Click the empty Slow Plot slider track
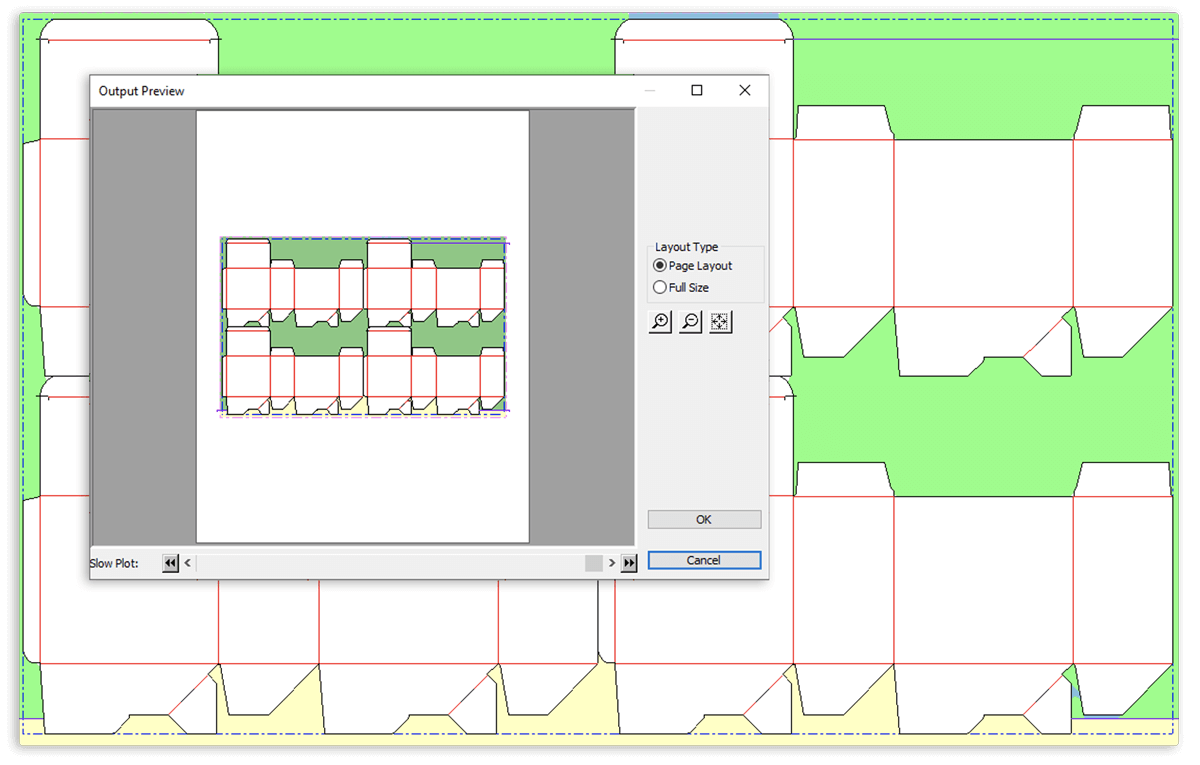 coord(390,564)
